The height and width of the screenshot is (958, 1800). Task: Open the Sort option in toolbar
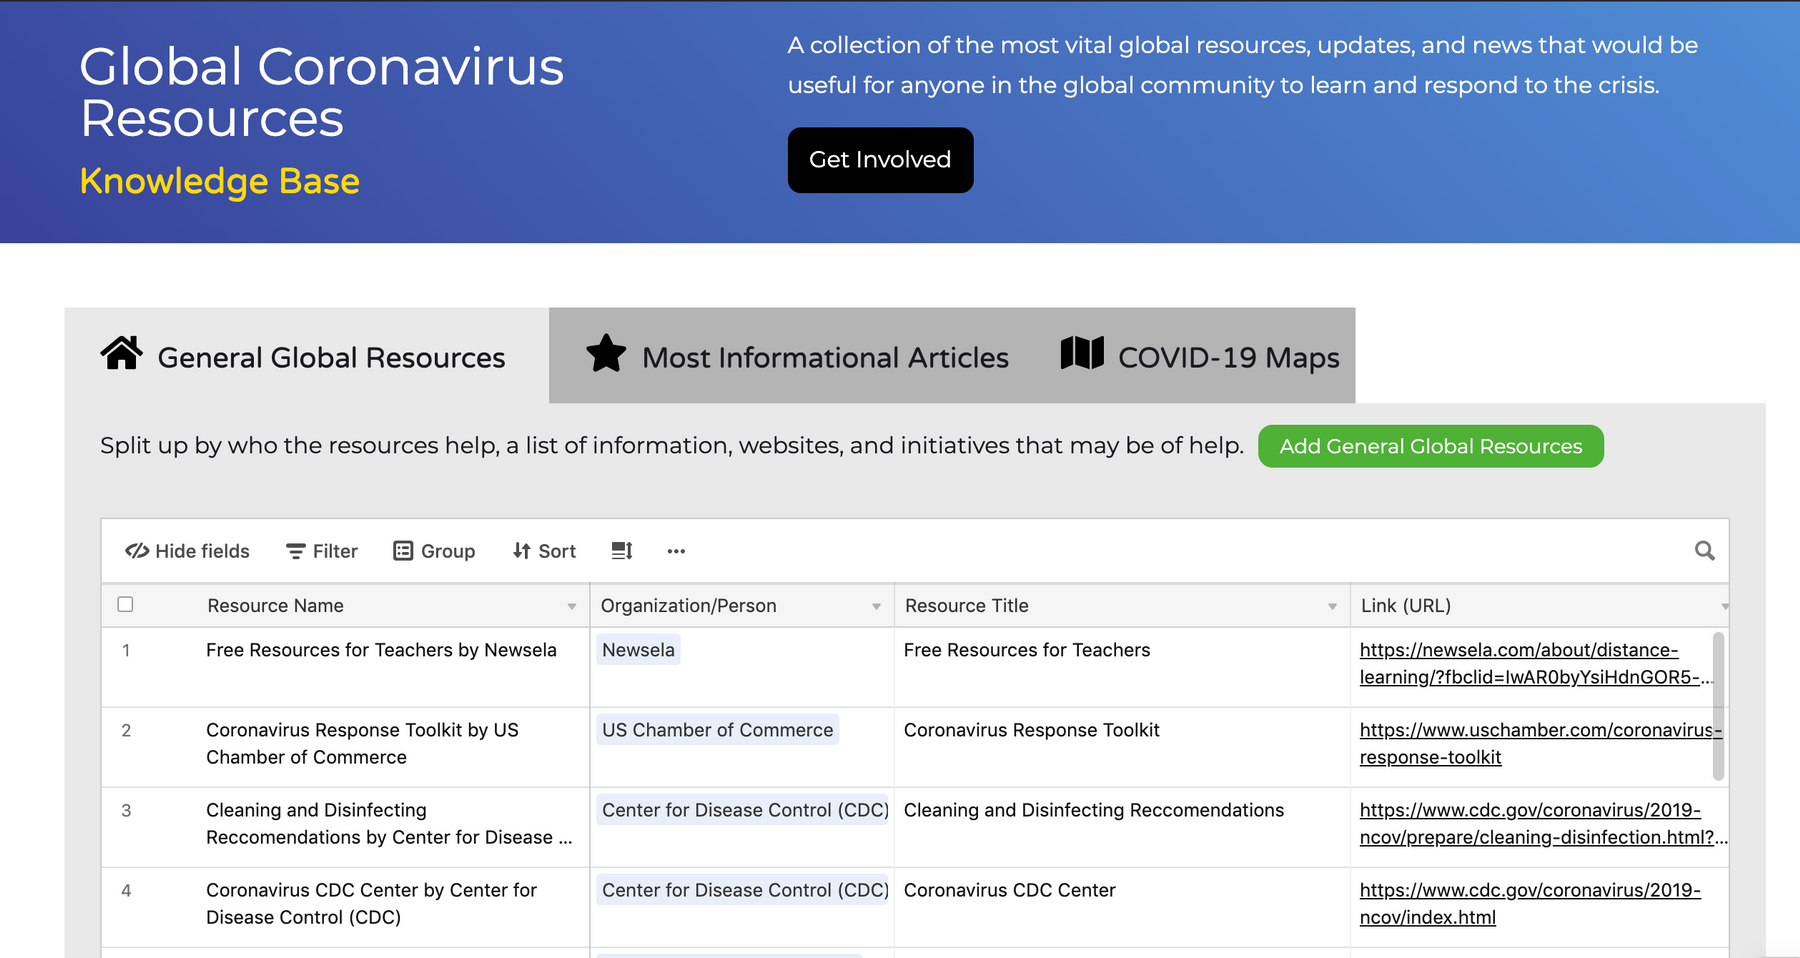click(544, 551)
